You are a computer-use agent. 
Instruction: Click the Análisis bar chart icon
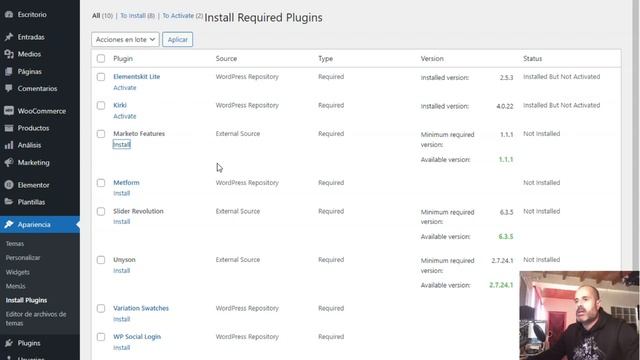[9, 145]
